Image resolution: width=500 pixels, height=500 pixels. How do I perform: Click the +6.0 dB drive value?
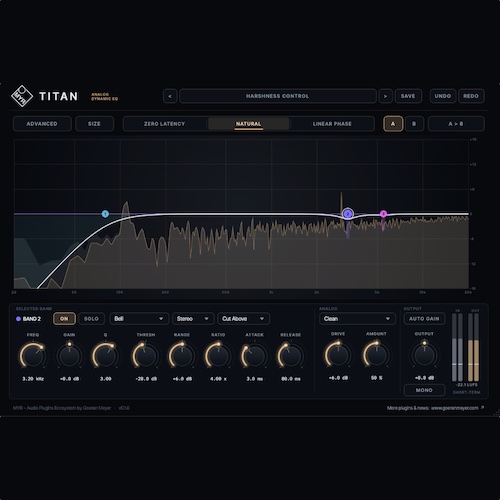point(338,378)
